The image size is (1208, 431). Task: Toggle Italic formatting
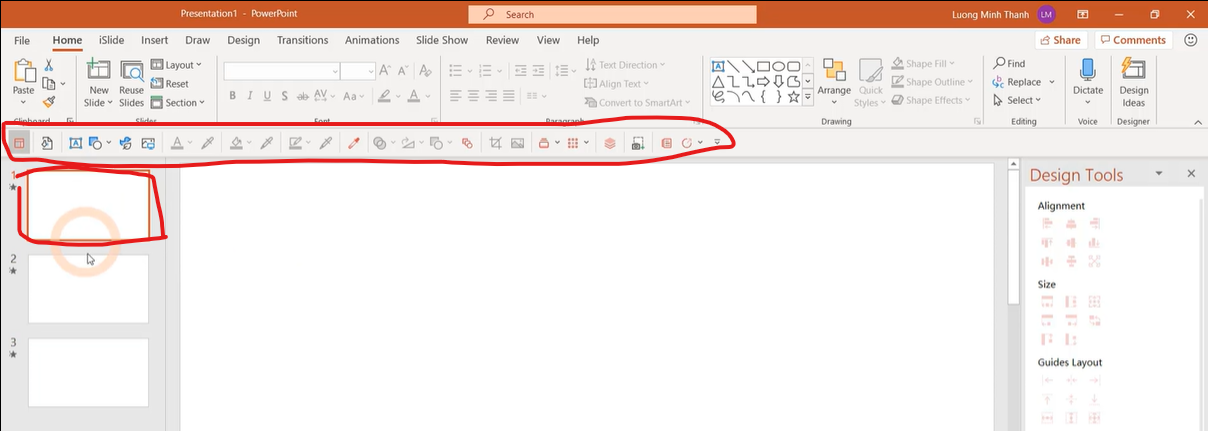[x=250, y=96]
